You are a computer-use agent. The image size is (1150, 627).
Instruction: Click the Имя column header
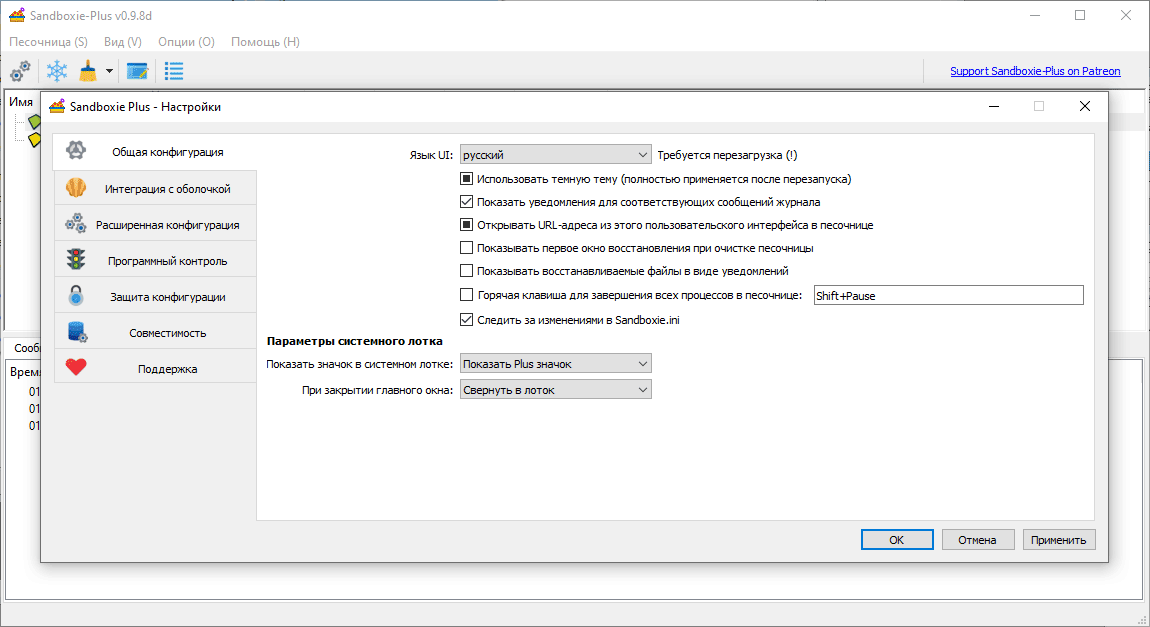(x=21, y=102)
